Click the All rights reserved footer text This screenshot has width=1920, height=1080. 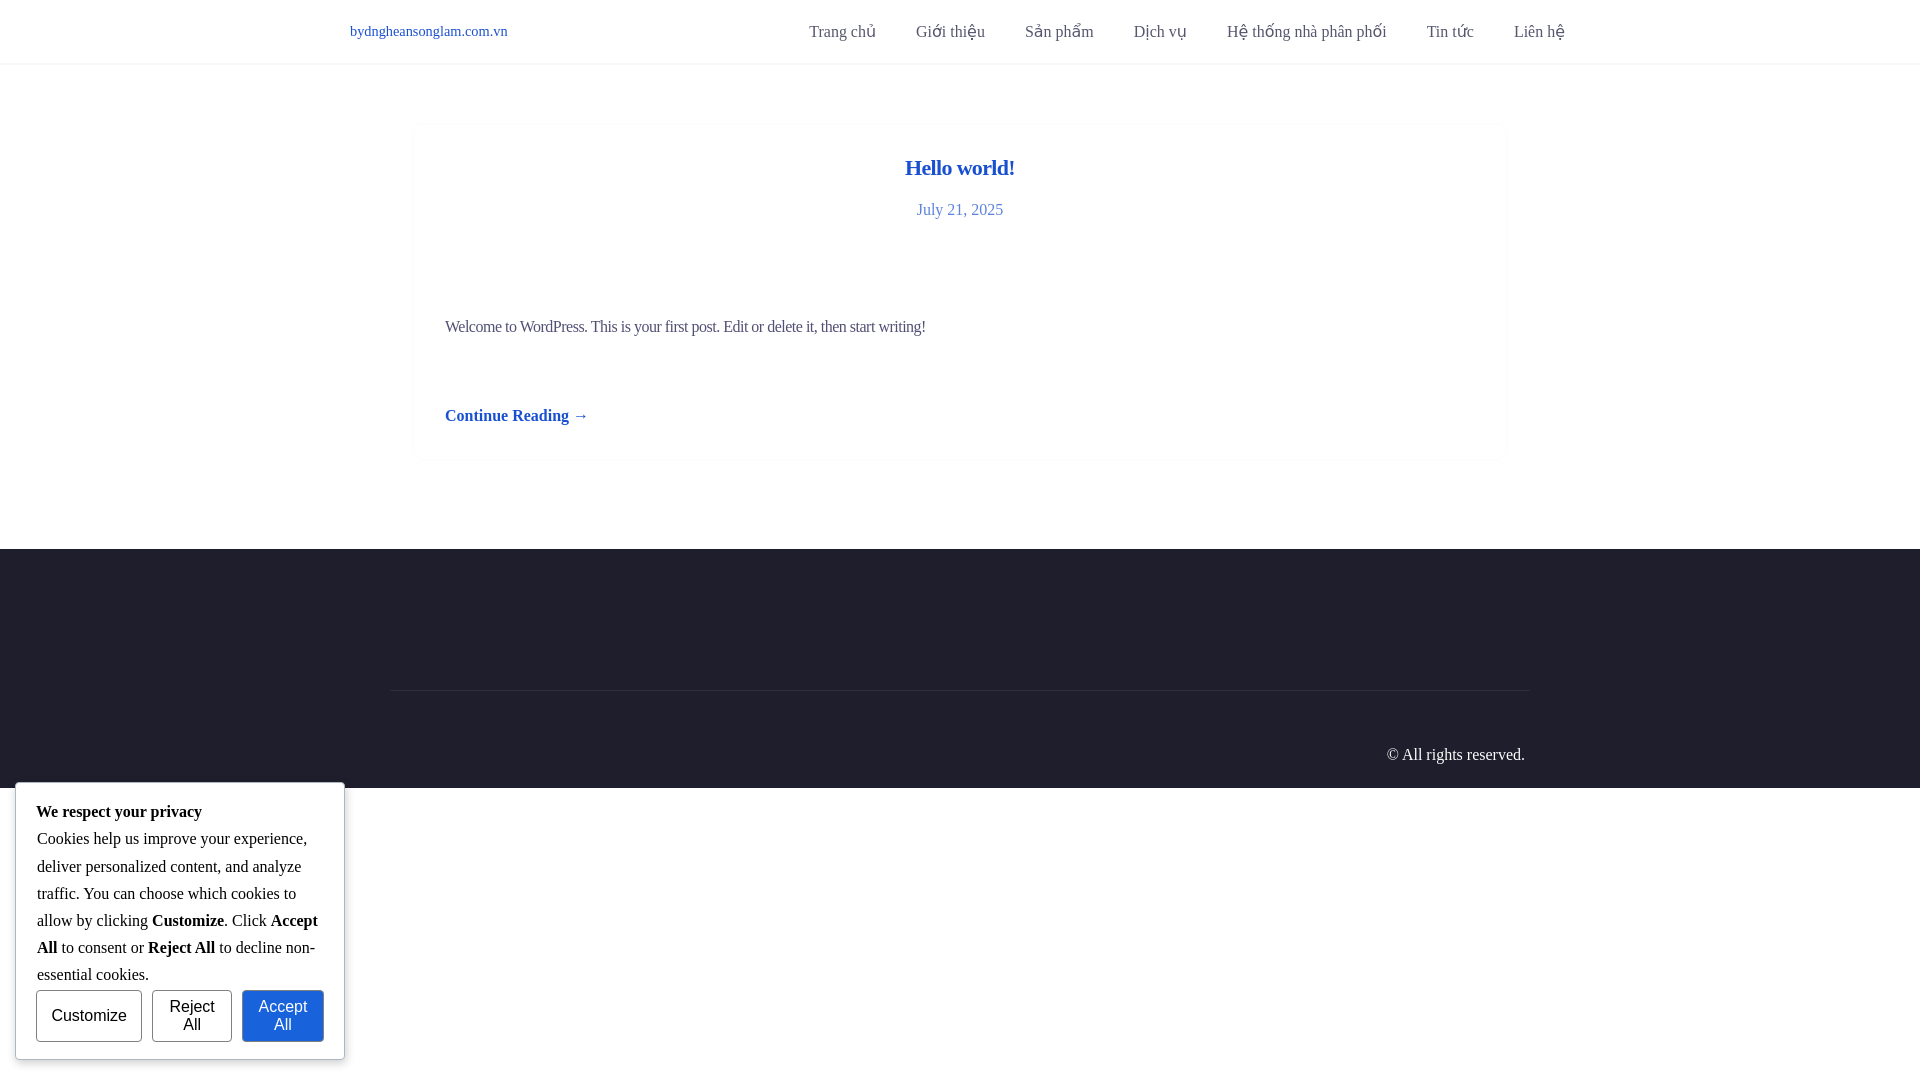tap(1455, 755)
